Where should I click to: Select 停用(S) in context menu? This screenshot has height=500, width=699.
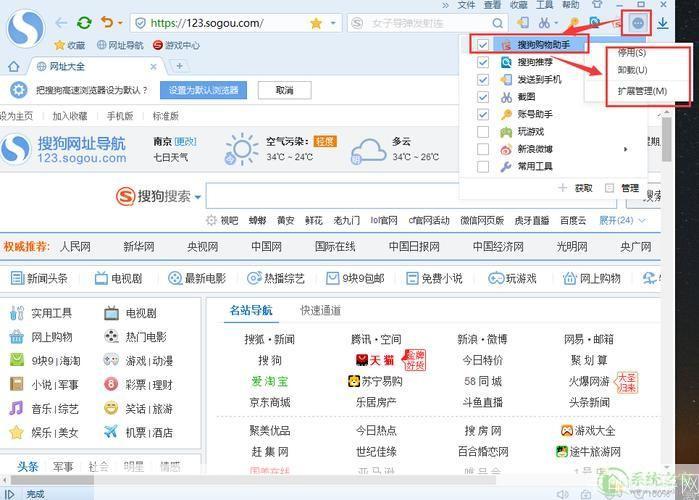[632, 53]
